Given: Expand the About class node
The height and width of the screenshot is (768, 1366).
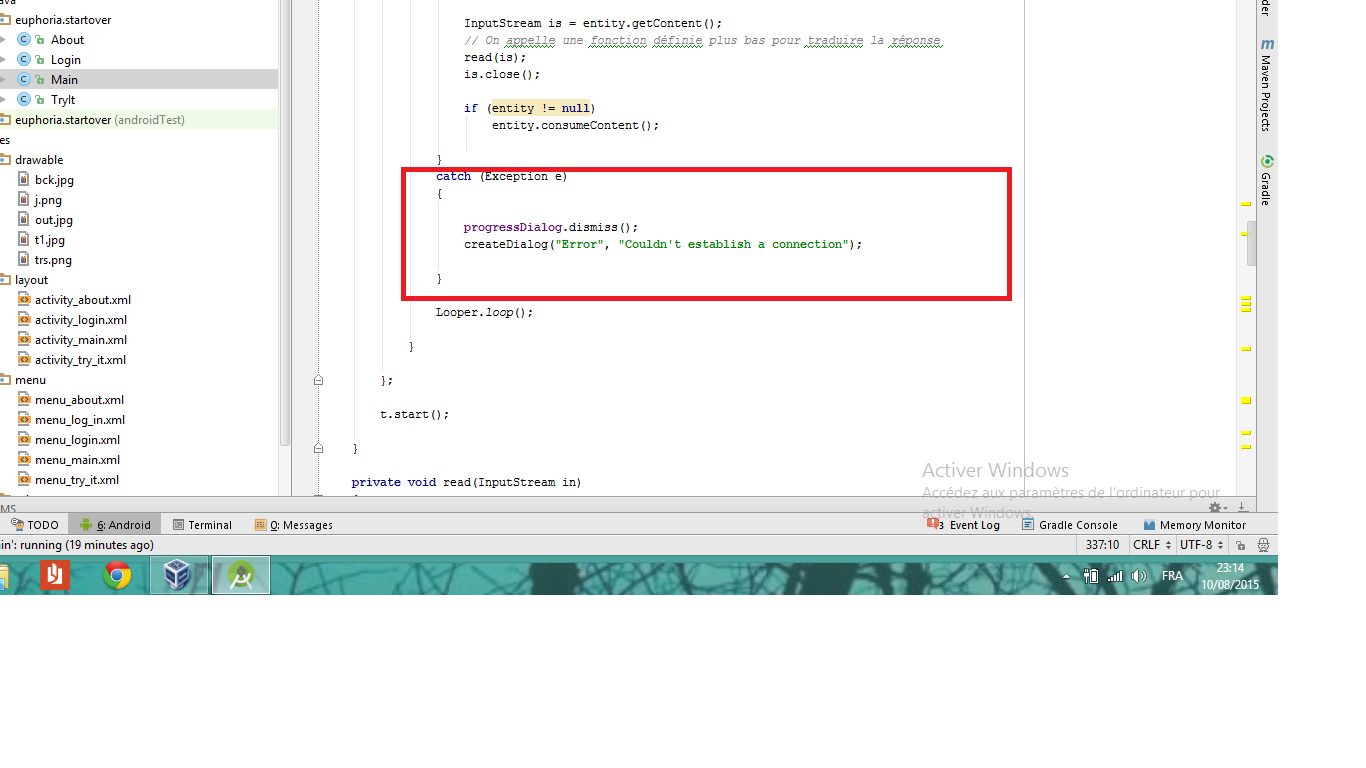Looking at the screenshot, I should pyautogui.click(x=3, y=40).
